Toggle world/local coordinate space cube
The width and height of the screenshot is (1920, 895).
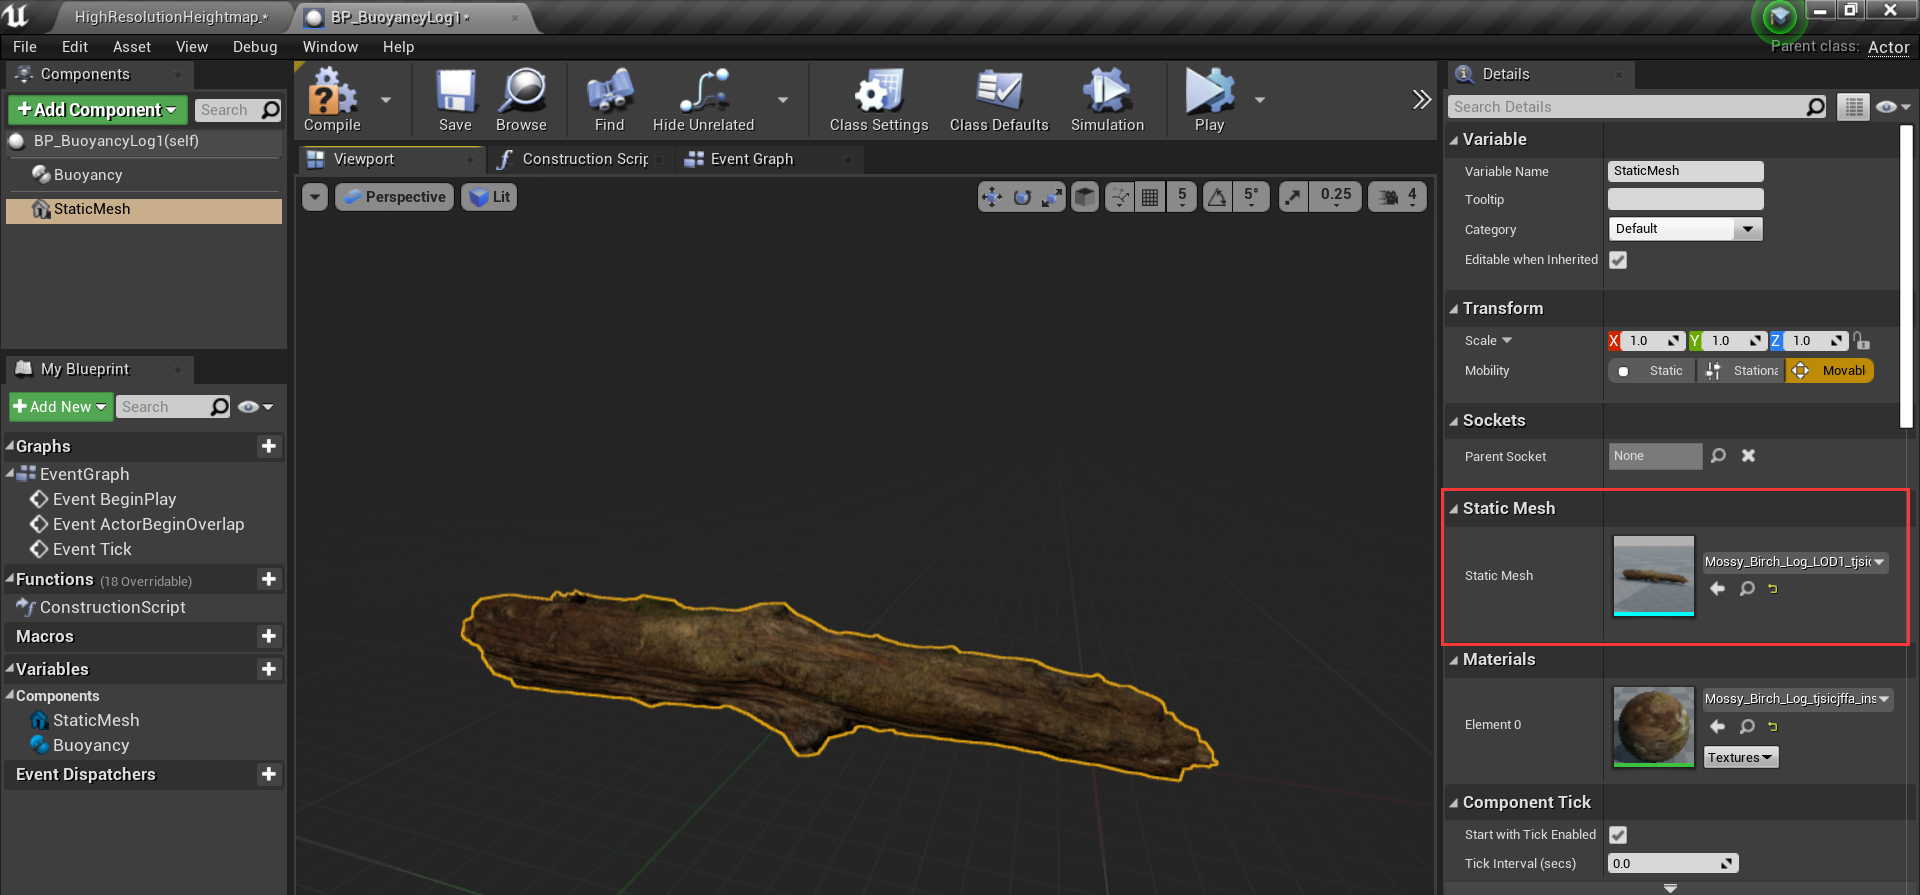[x=1085, y=197]
